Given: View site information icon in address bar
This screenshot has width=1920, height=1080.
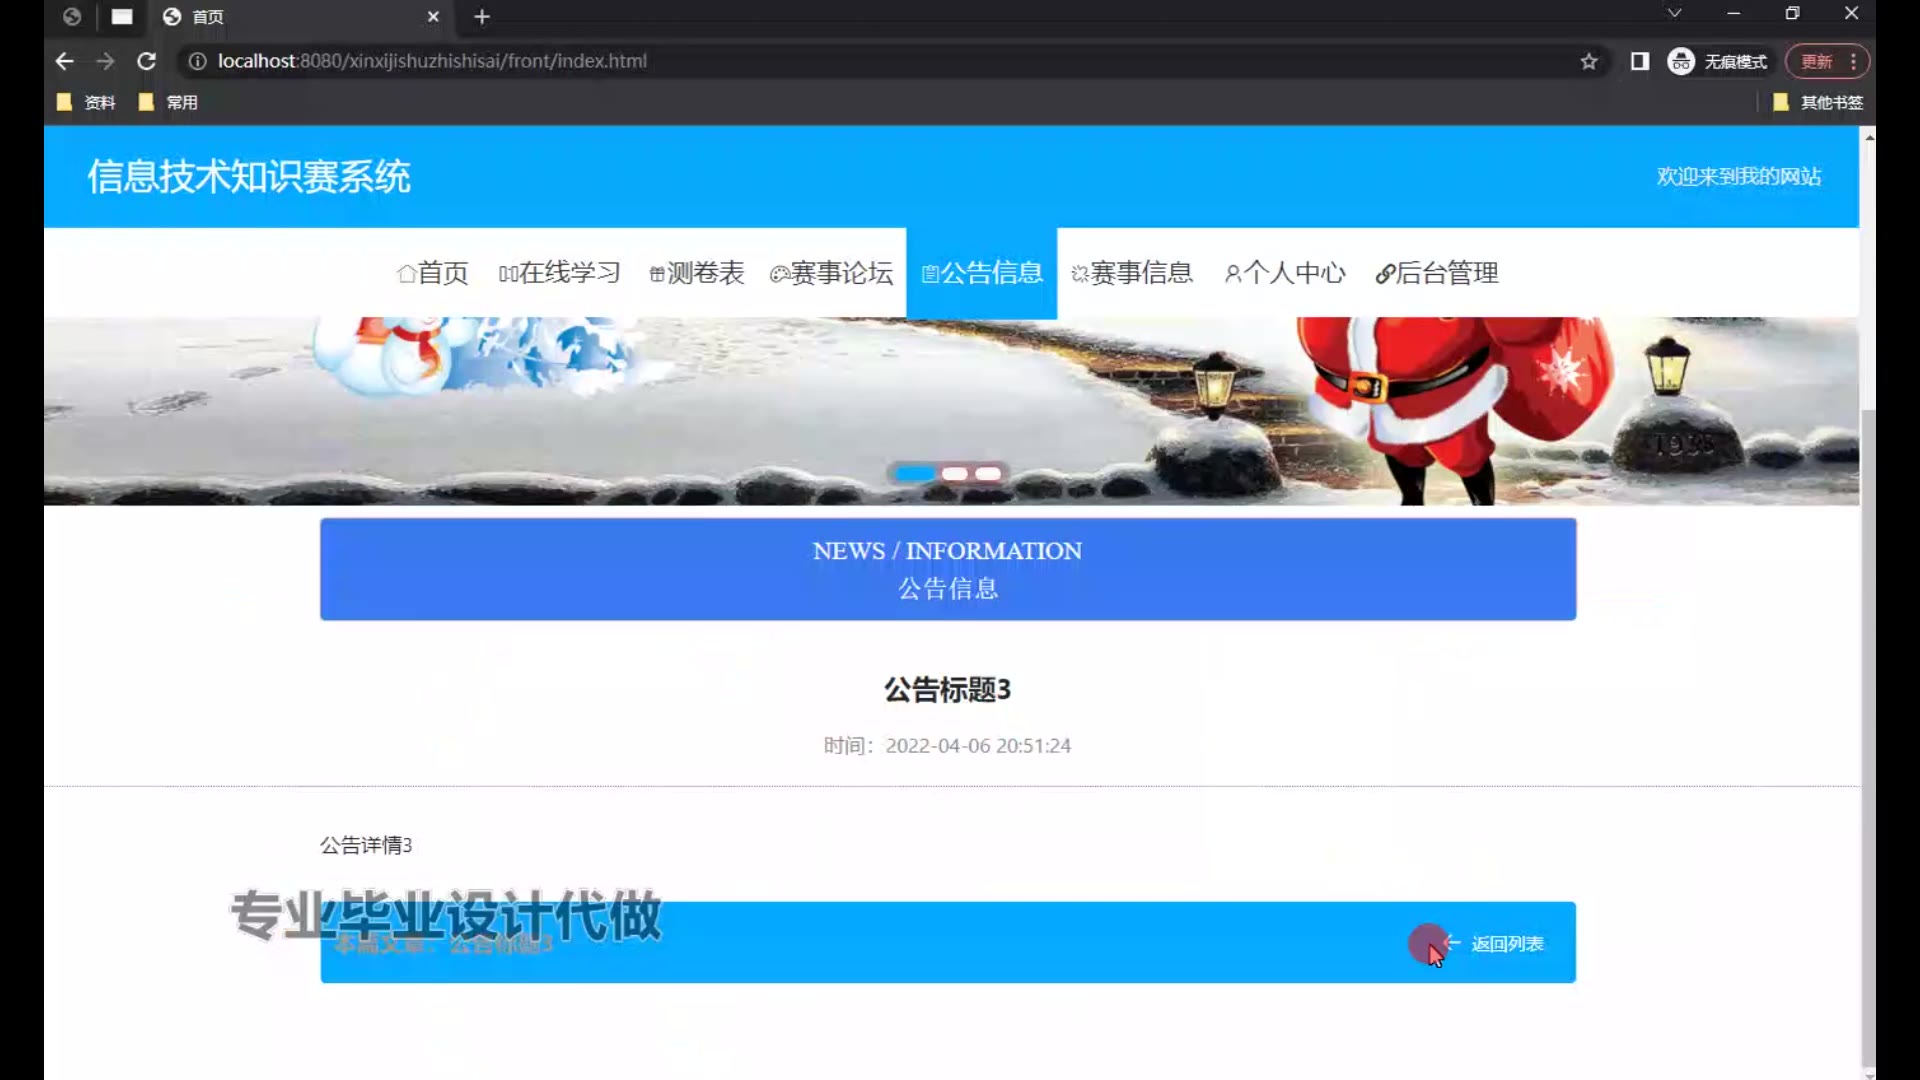Looking at the screenshot, I should 198,61.
